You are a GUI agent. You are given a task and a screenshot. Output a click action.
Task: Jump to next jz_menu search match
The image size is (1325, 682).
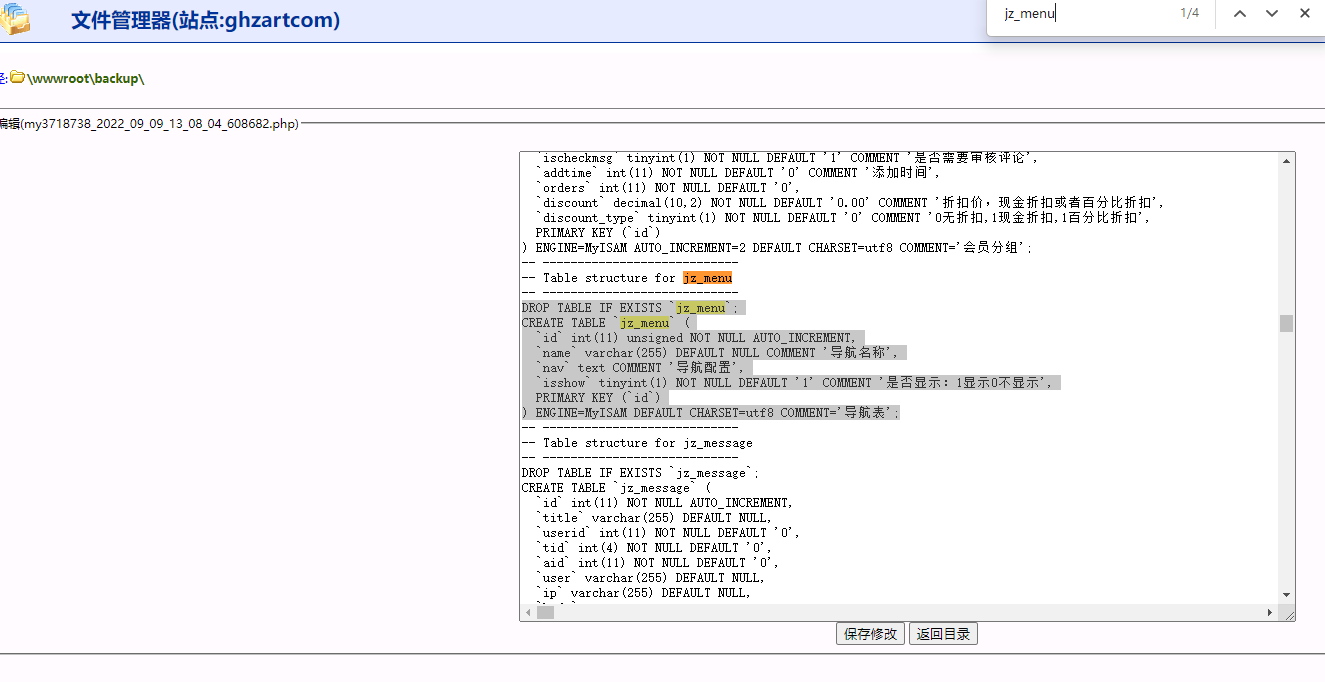[x=1272, y=14]
